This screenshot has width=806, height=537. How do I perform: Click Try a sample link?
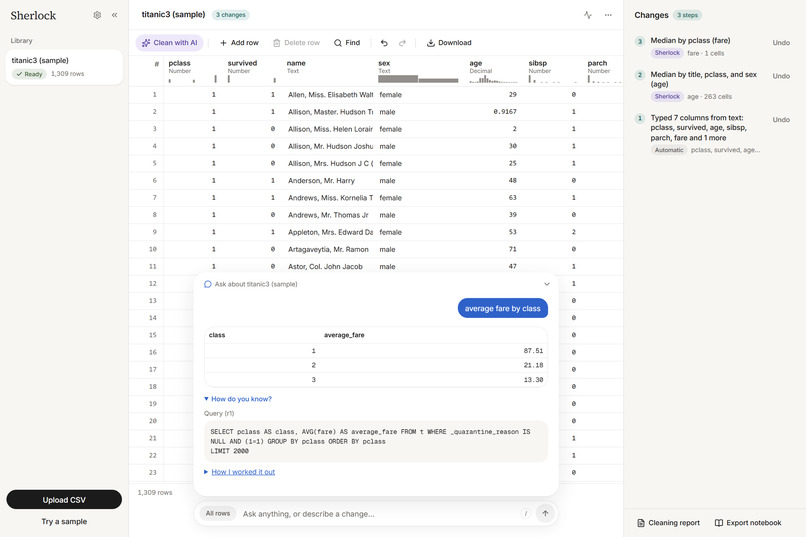64,521
